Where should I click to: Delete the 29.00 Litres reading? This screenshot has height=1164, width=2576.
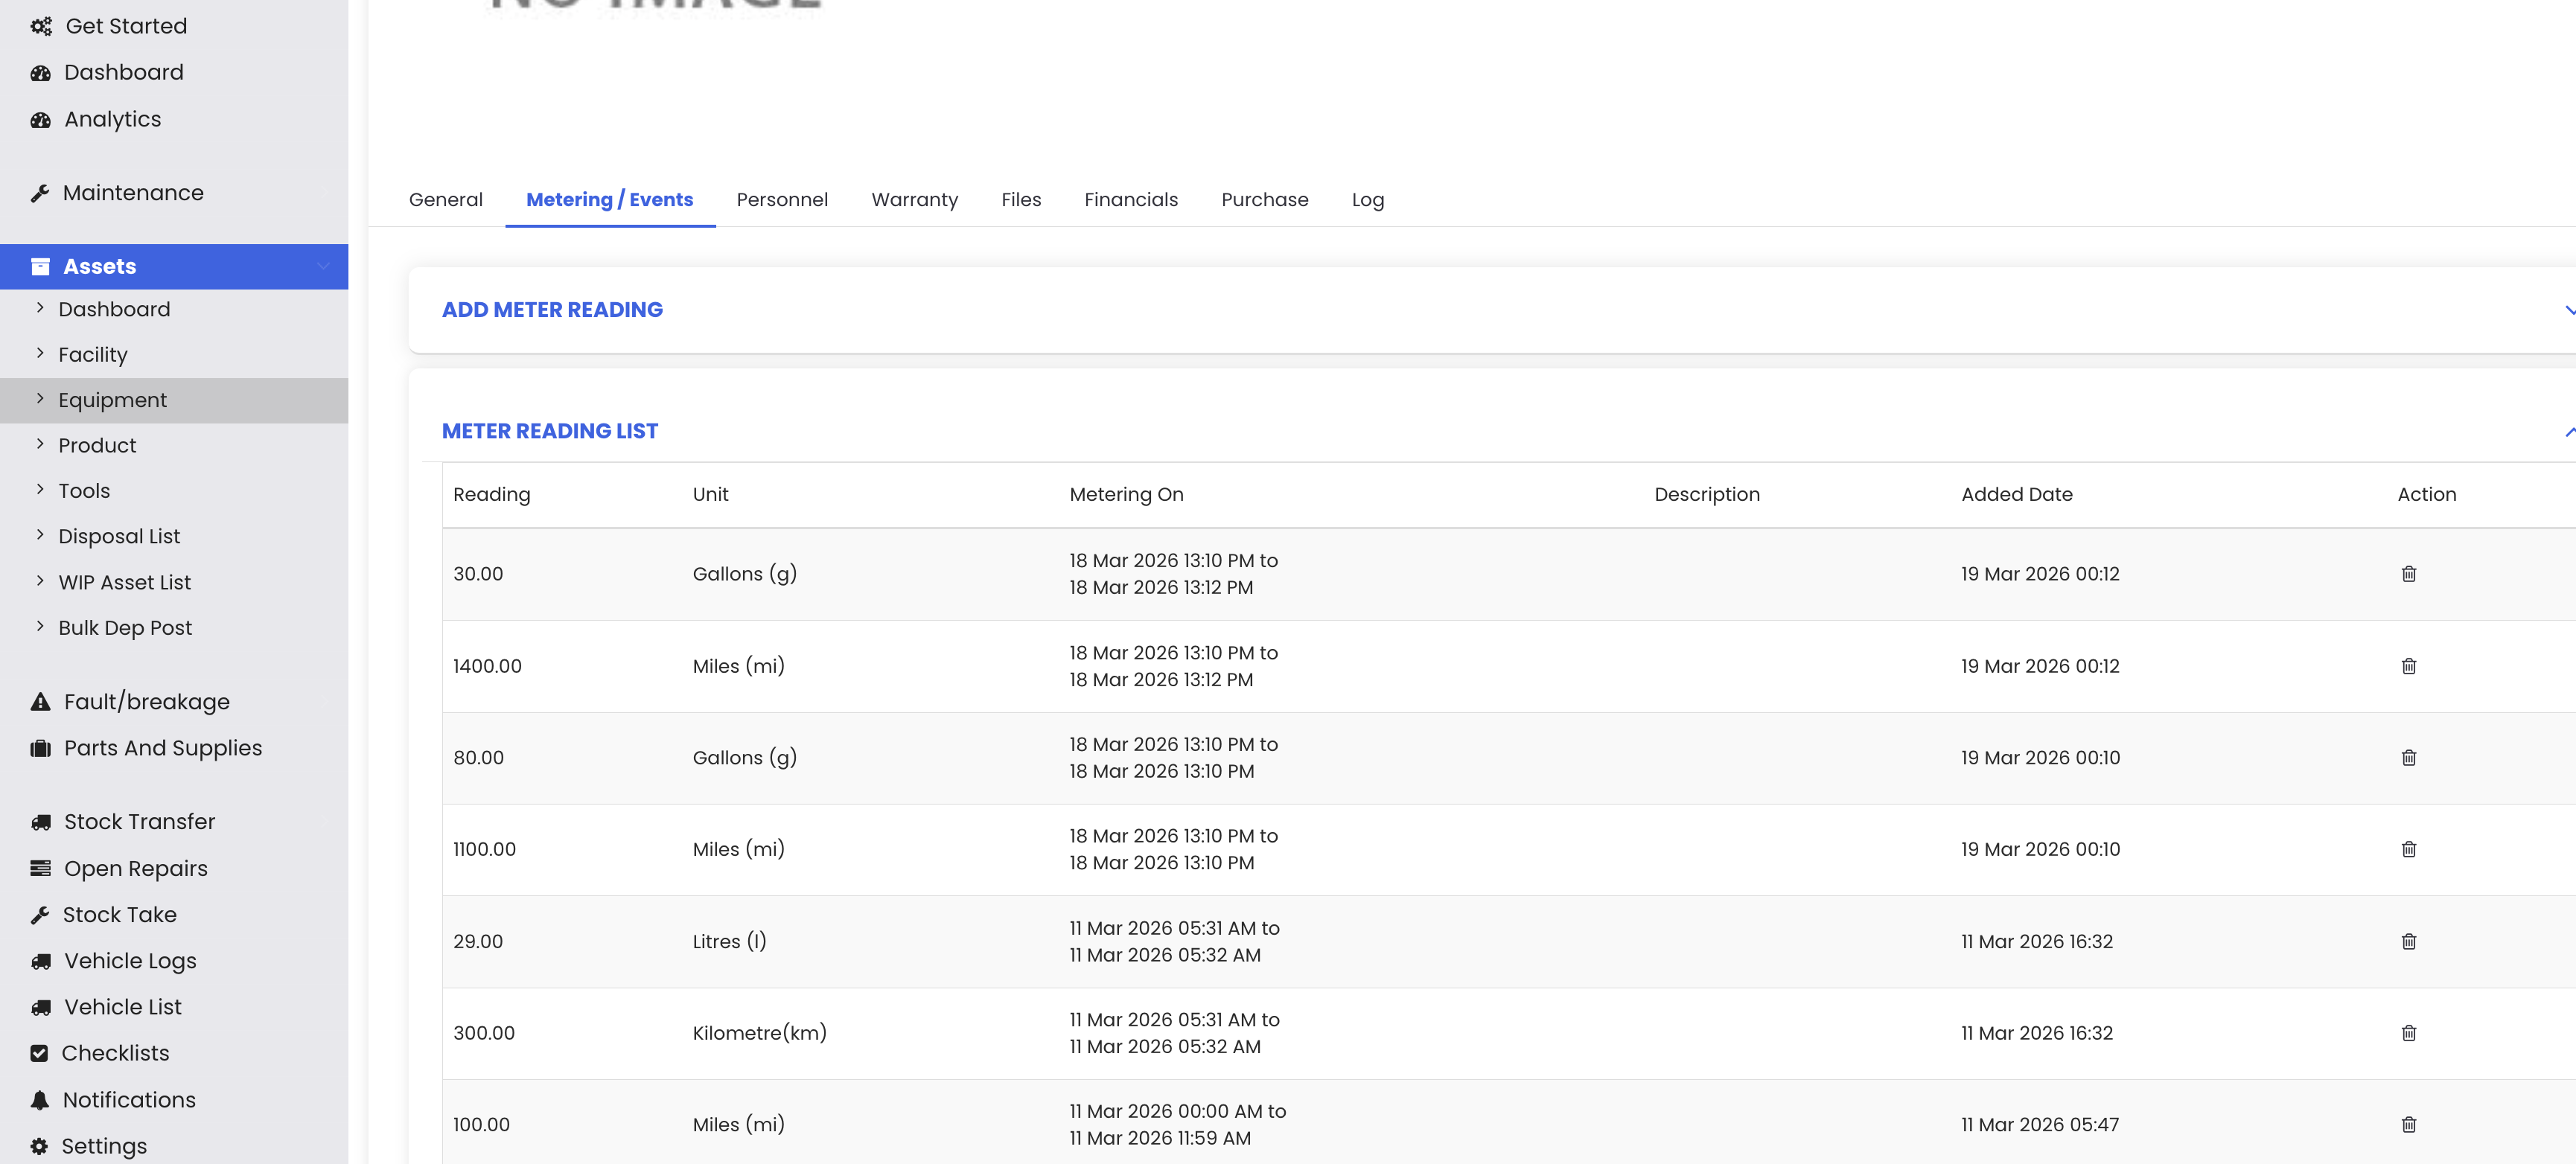(2408, 941)
